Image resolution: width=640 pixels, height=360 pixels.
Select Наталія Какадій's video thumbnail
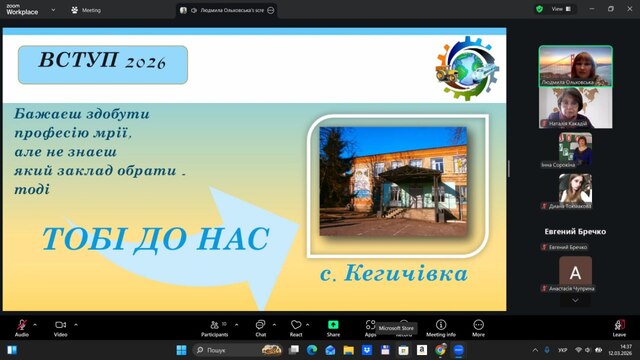pos(576,108)
